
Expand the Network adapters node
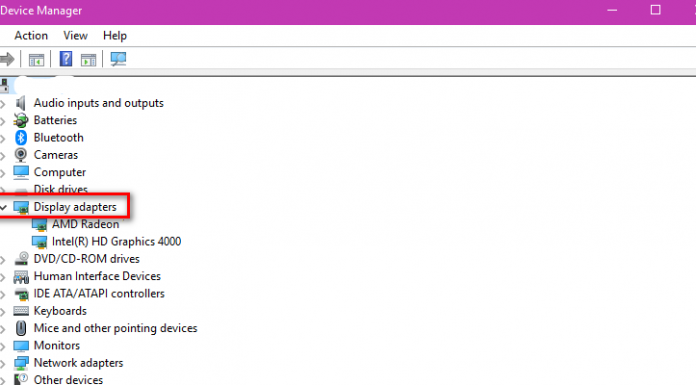click(3, 364)
